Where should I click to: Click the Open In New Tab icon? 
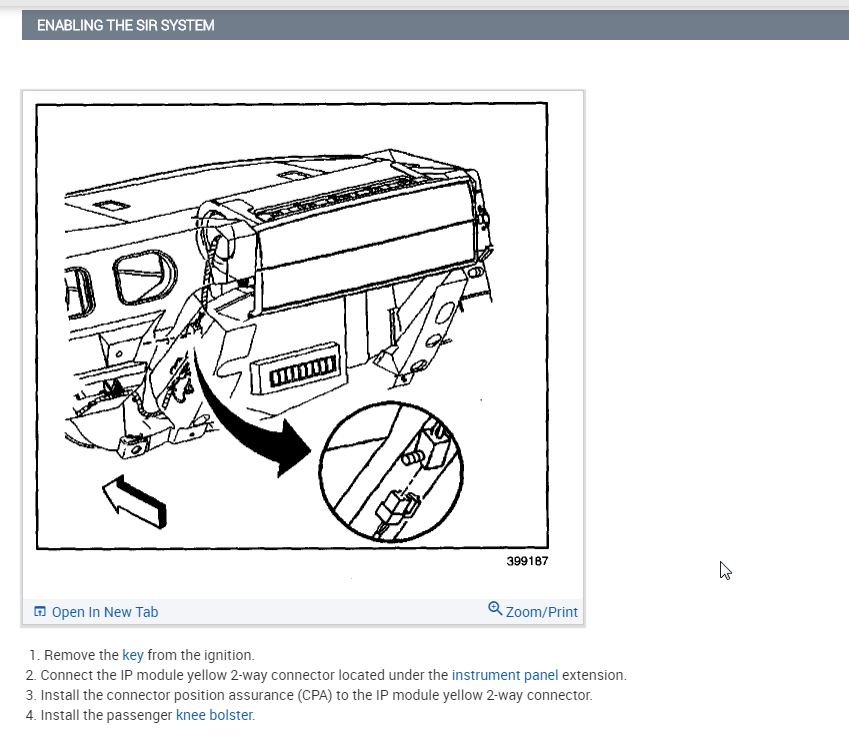(40, 611)
